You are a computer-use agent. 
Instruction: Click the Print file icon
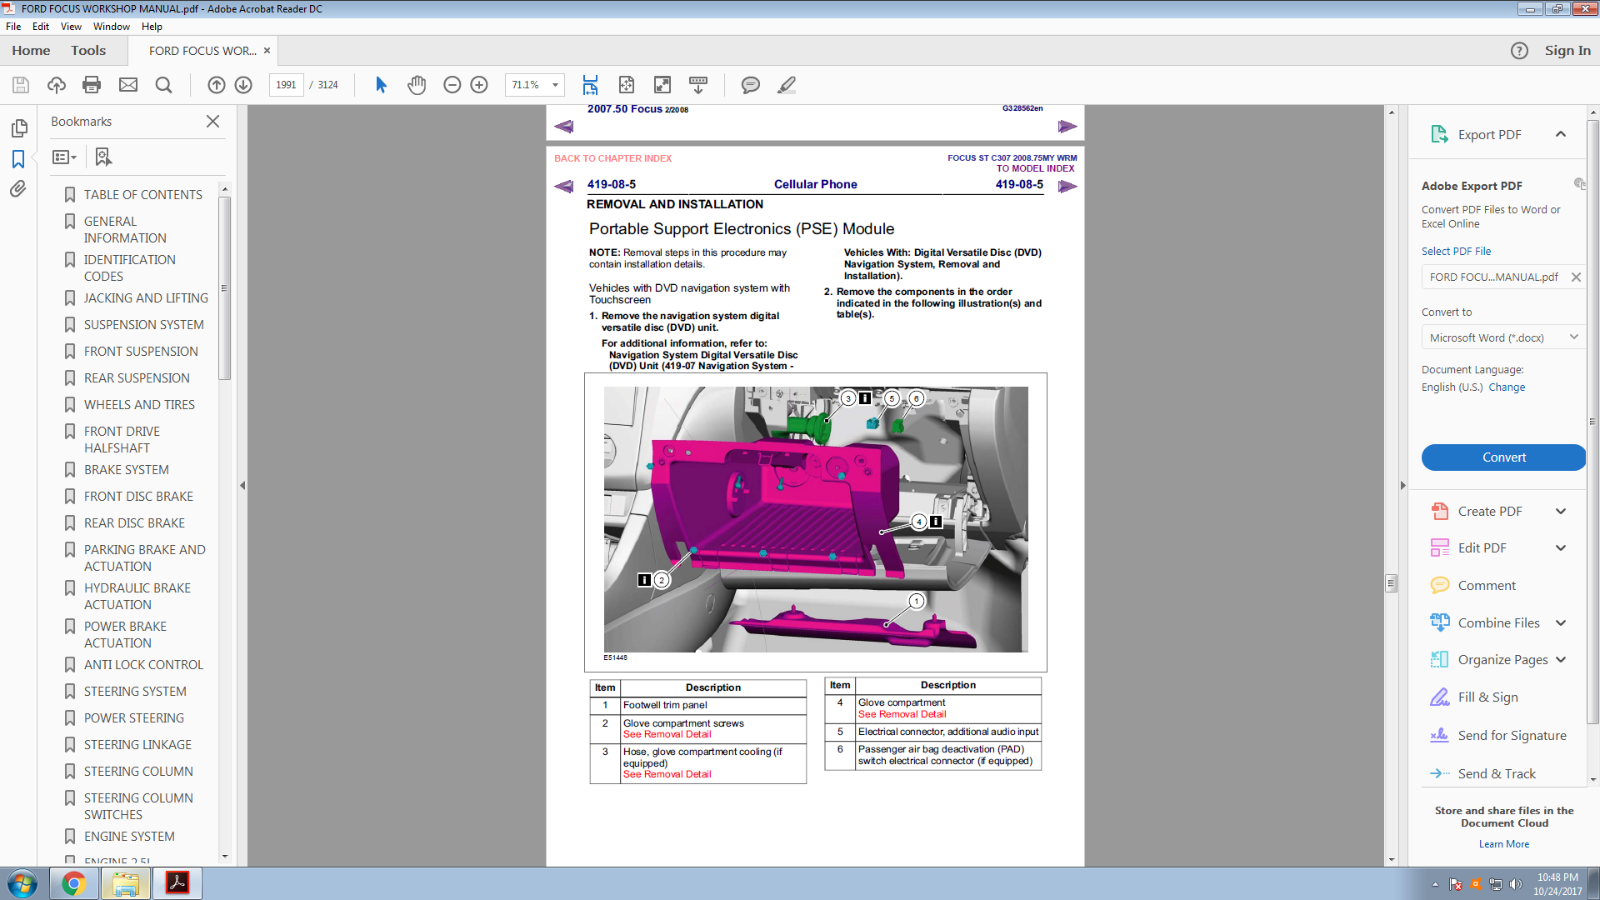tap(92, 85)
